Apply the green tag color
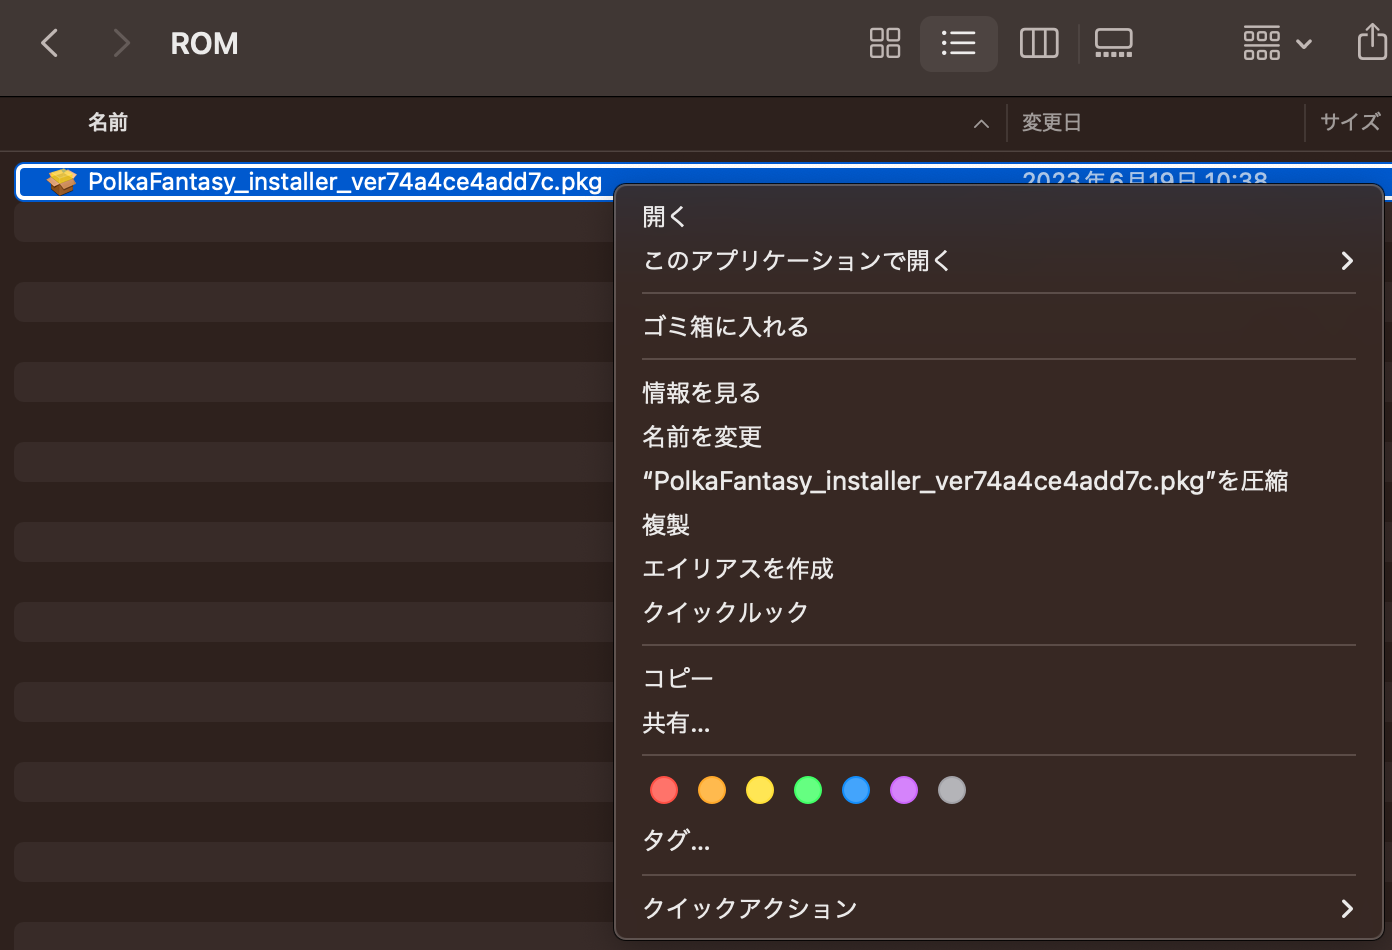This screenshot has width=1392, height=950. [808, 790]
